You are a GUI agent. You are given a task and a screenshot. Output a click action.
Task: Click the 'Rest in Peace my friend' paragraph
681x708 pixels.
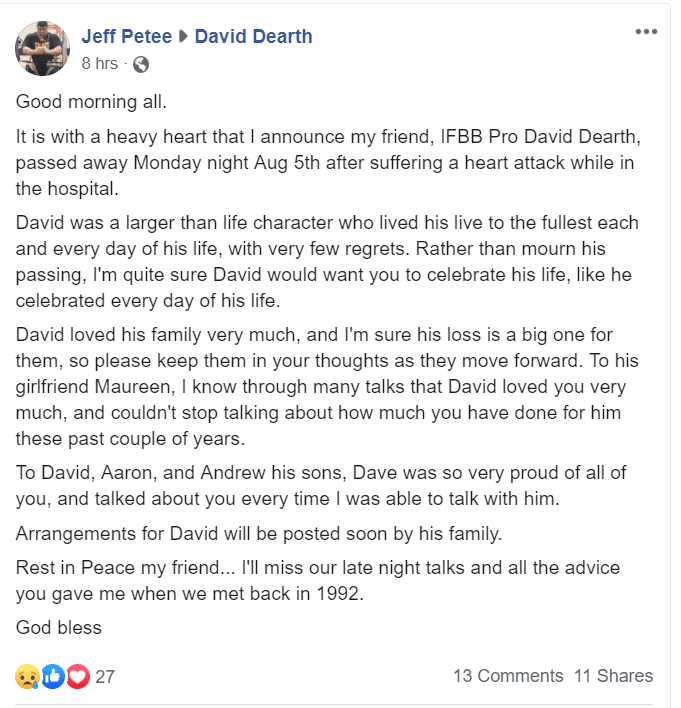(x=318, y=579)
